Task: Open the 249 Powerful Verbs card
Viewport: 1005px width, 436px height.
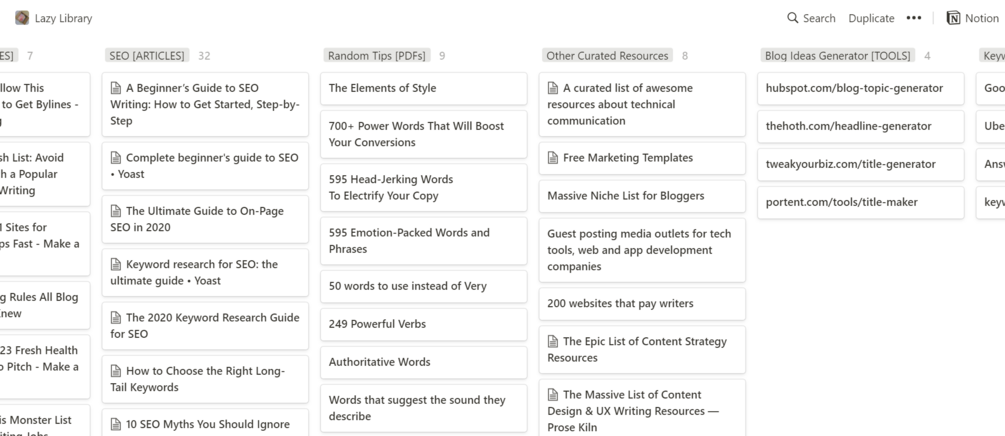Action: (x=378, y=324)
